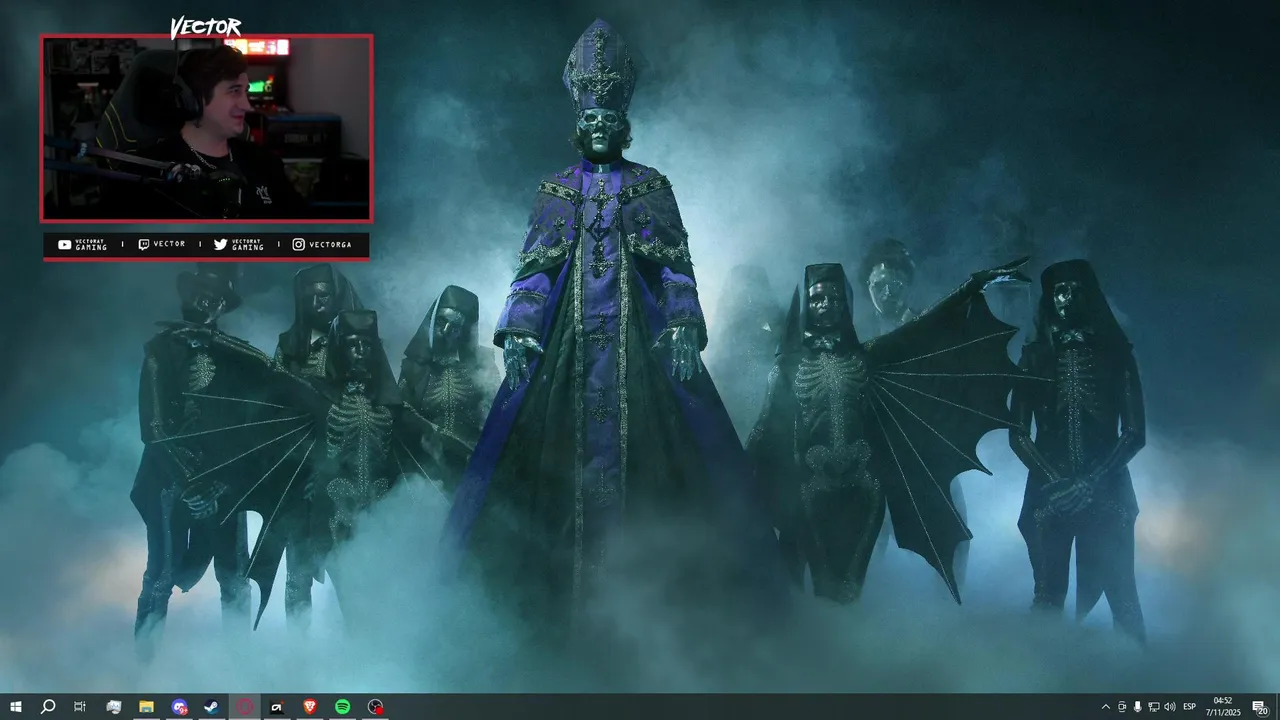
Task: Open network status tray icon
Action: (x=1154, y=707)
